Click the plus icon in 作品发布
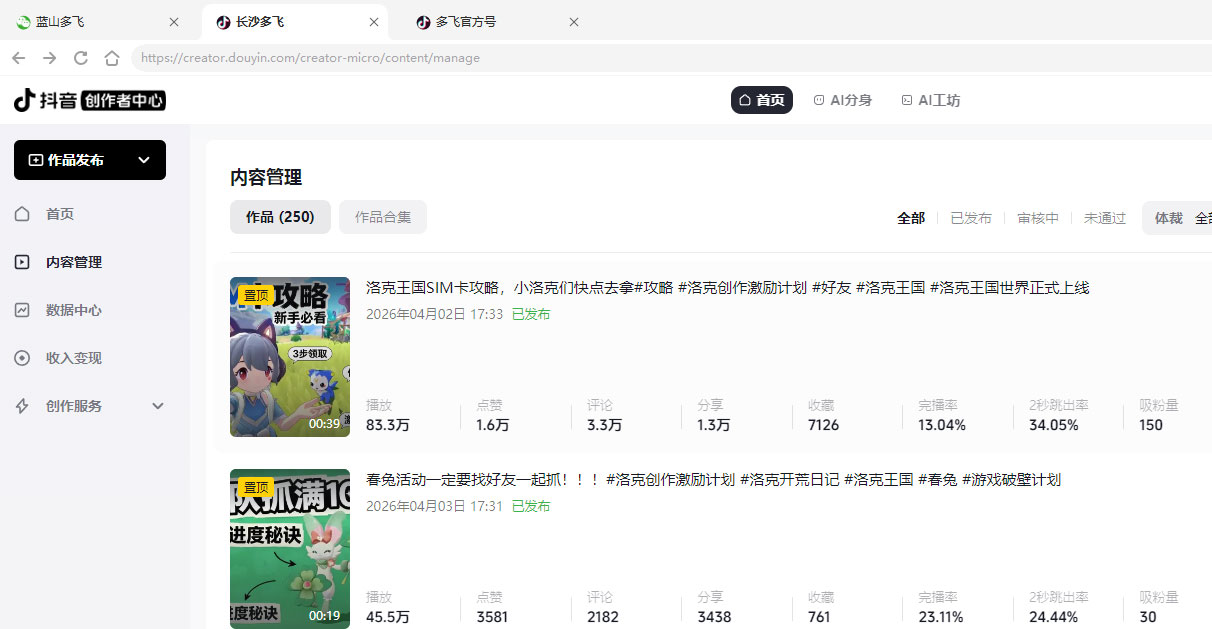The height and width of the screenshot is (629, 1212). click(x=36, y=160)
